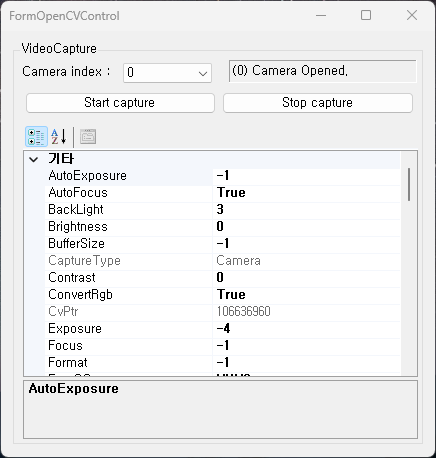Screen dimensions: 436x458
Task: Click the Camera Opened status text box
Action: [x=322, y=71]
